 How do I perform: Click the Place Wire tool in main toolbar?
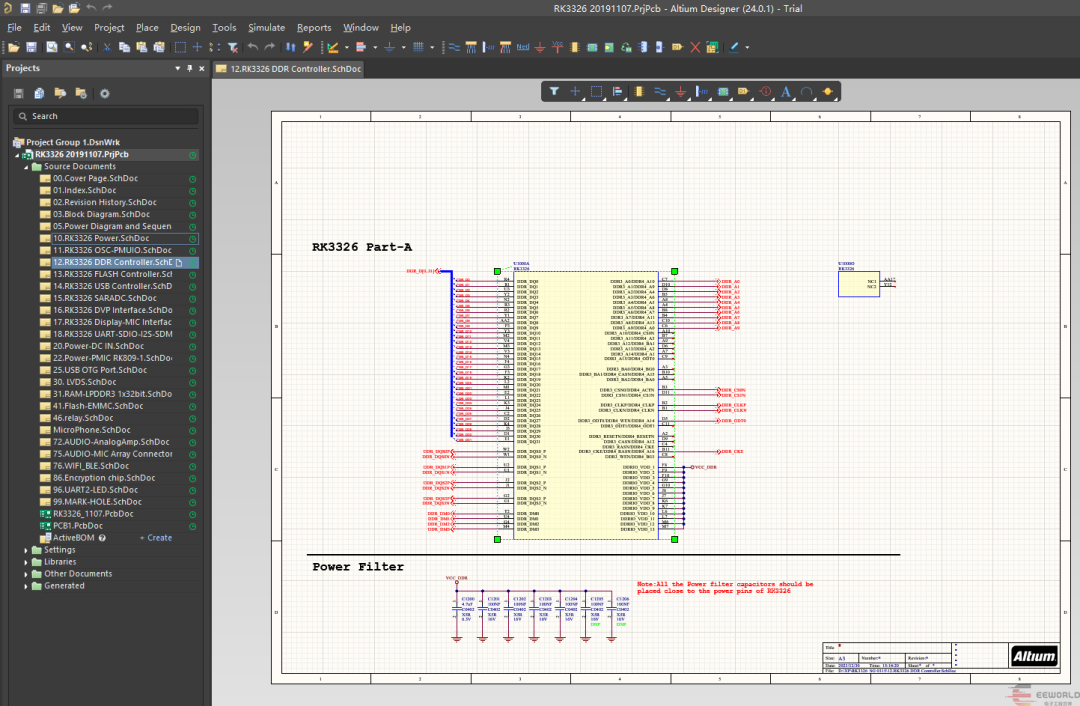click(454, 47)
